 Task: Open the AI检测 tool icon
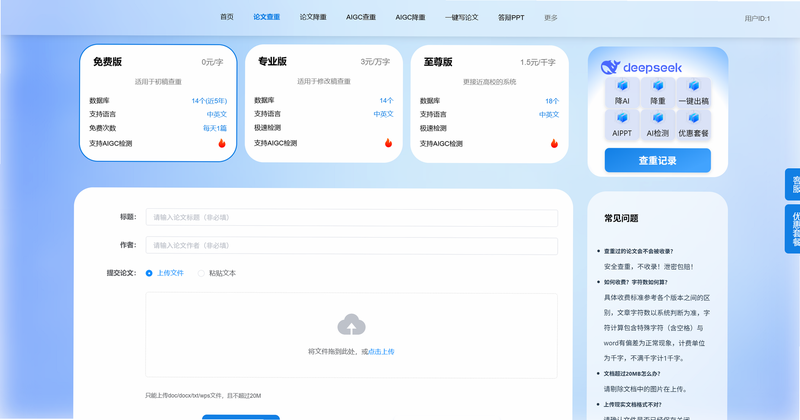tap(658, 125)
